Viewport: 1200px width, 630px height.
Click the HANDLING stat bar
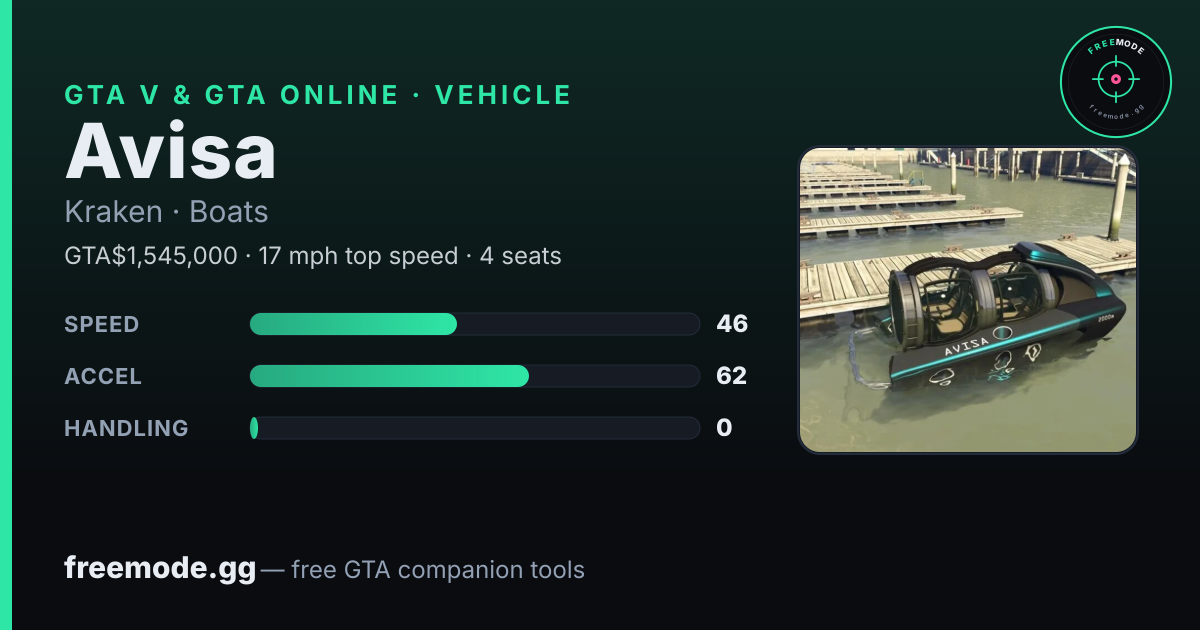click(x=474, y=428)
